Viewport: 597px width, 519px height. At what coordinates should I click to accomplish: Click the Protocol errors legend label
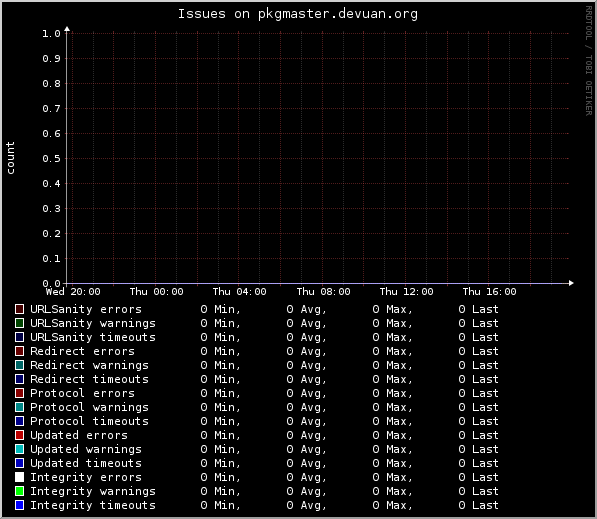(x=82, y=393)
